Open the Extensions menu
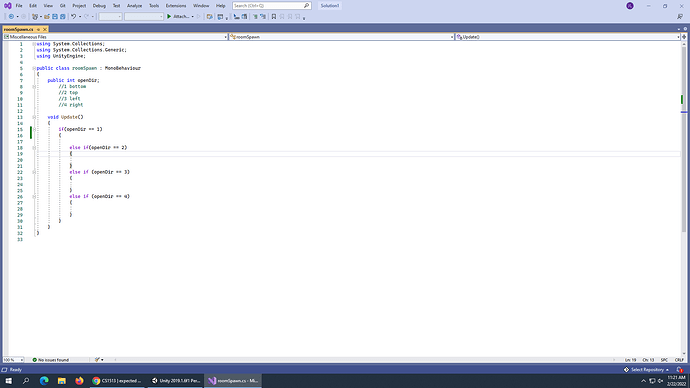 (x=176, y=6)
